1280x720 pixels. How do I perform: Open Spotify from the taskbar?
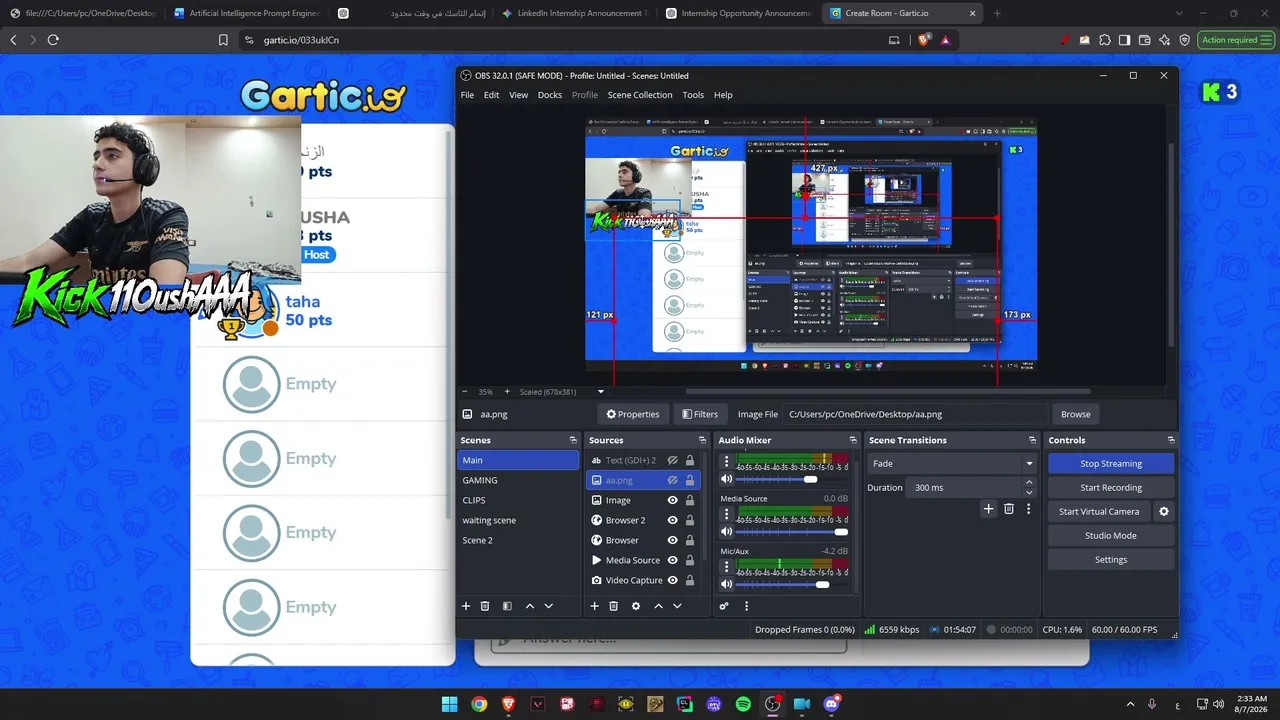[743, 704]
